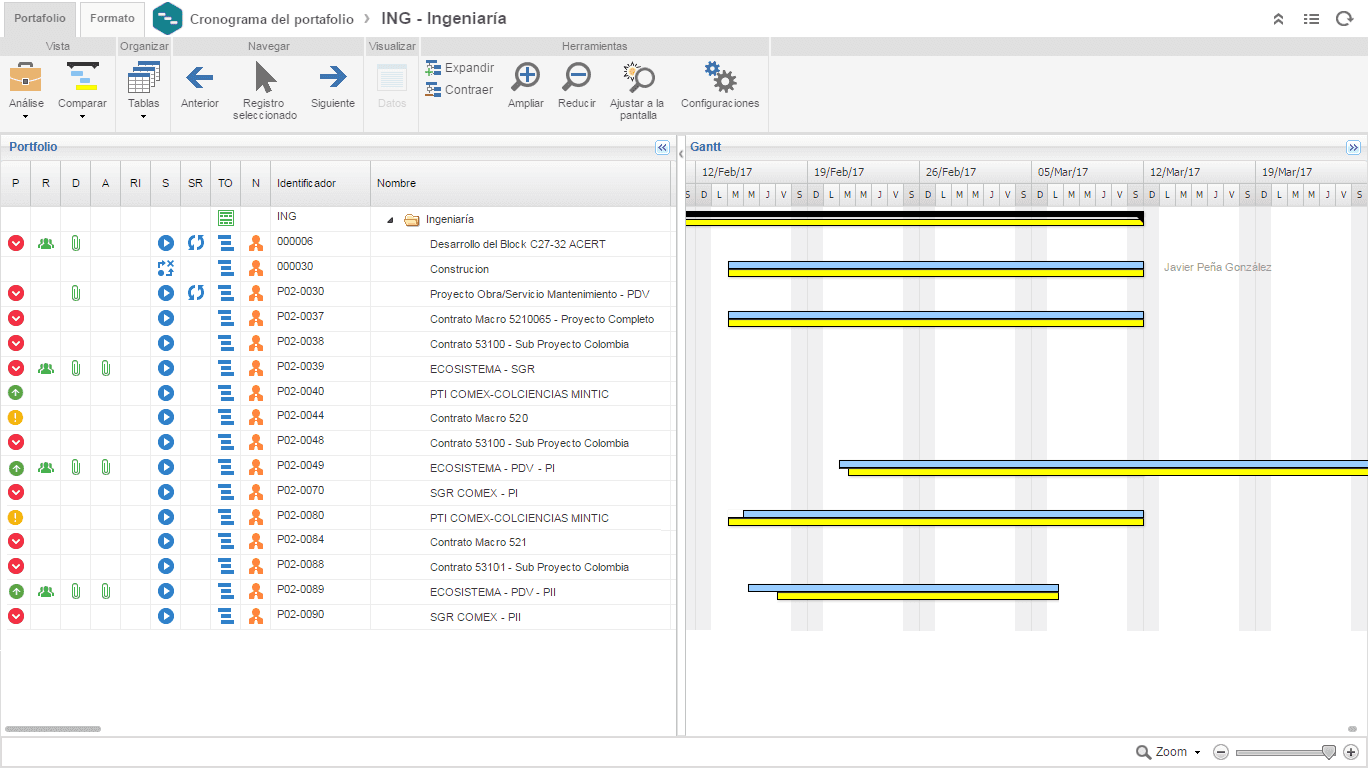Open the list view icon in header

pos(1311,19)
